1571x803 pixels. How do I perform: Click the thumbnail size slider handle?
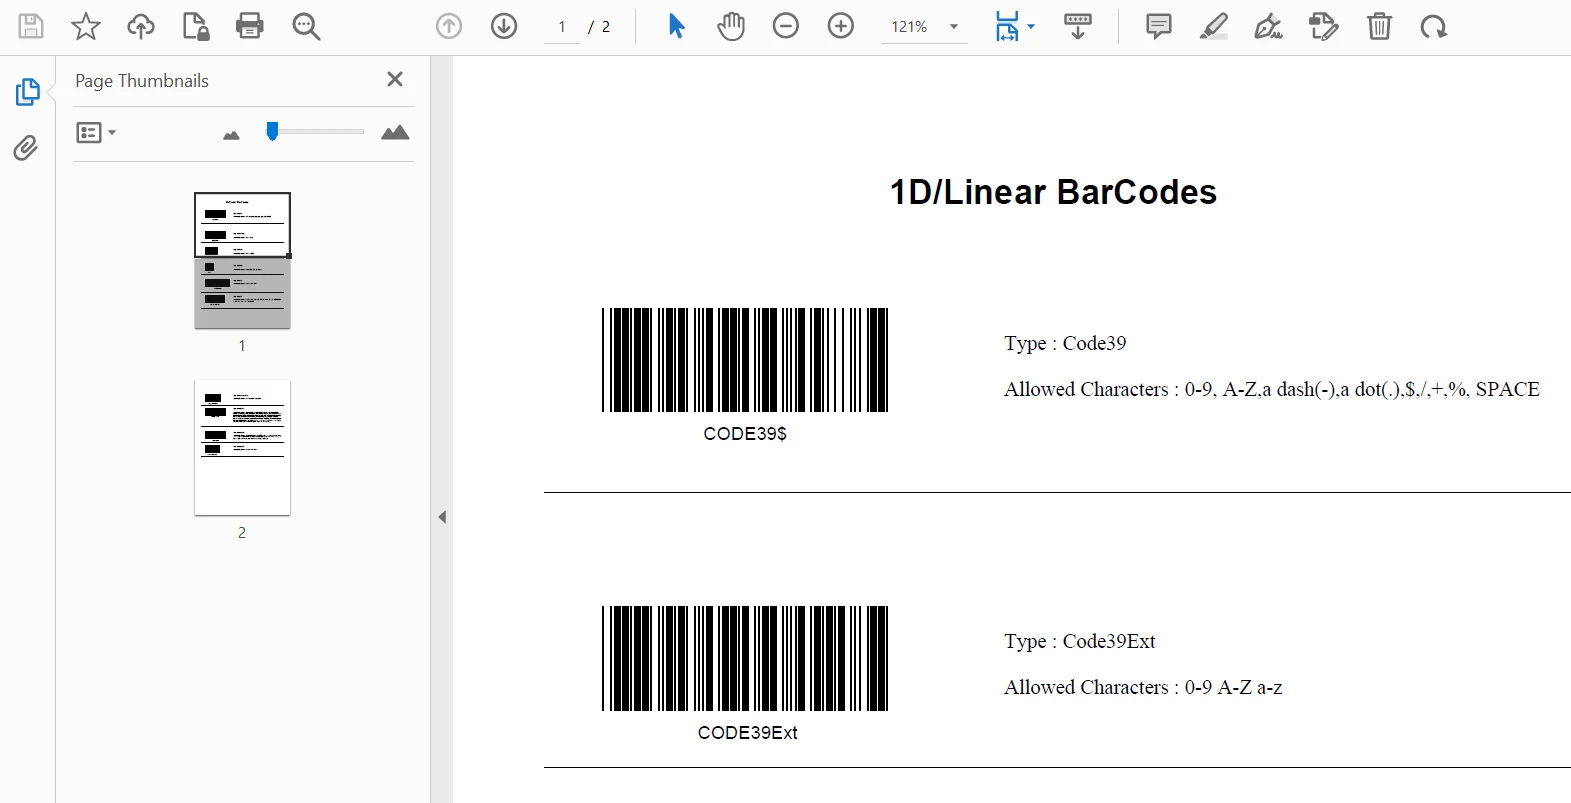click(x=272, y=131)
